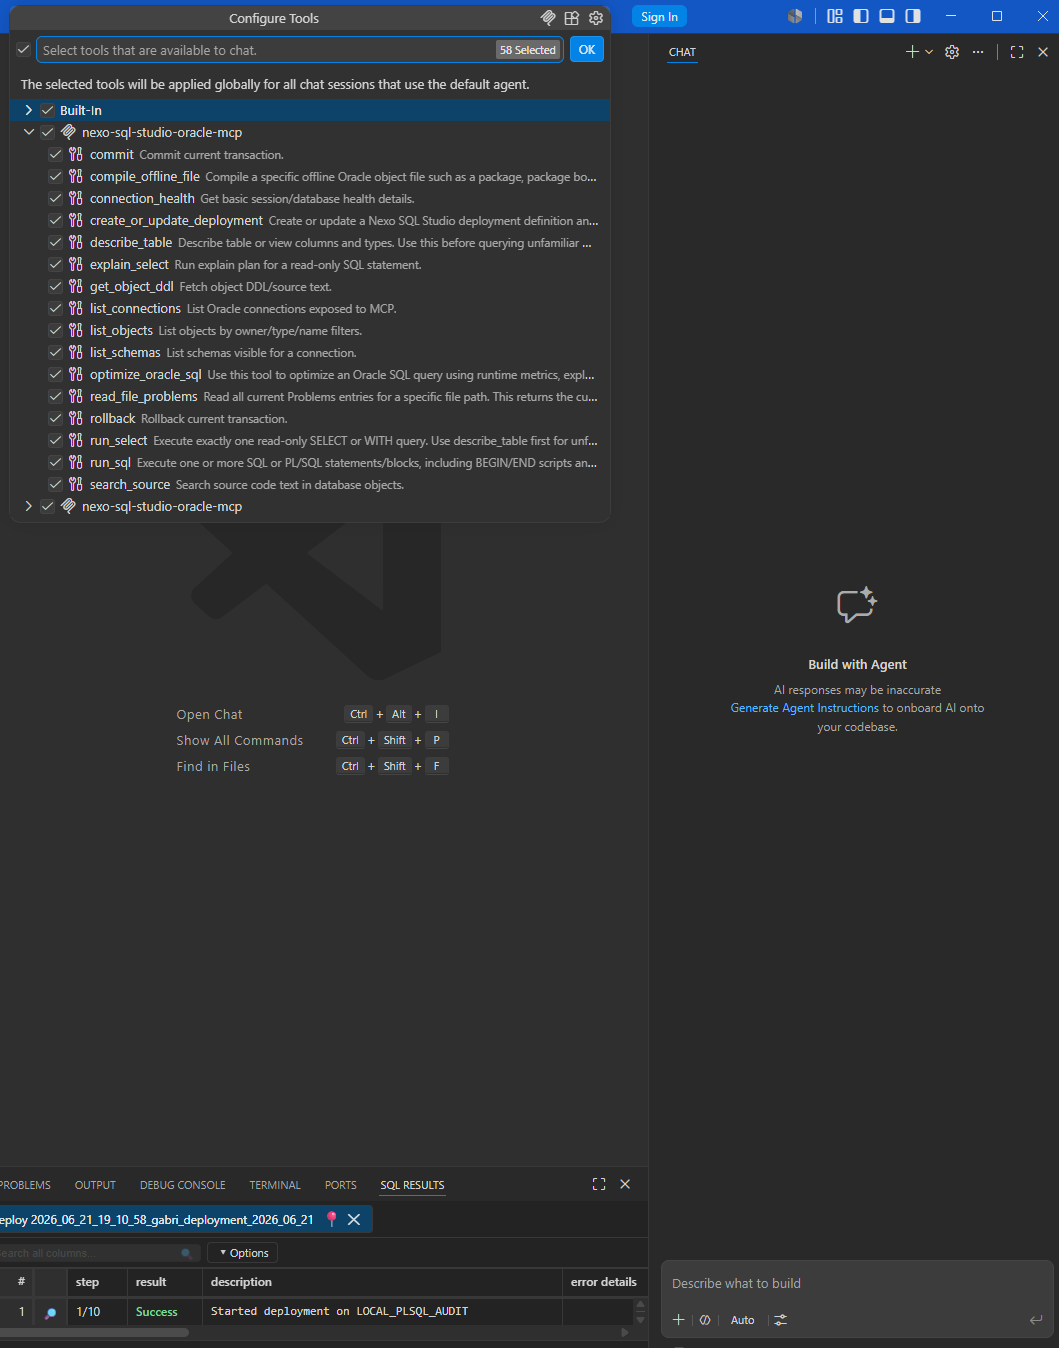Image resolution: width=1059 pixels, height=1348 pixels.
Task: Click the MCP server icon in Configure Tools header
Action: point(548,18)
